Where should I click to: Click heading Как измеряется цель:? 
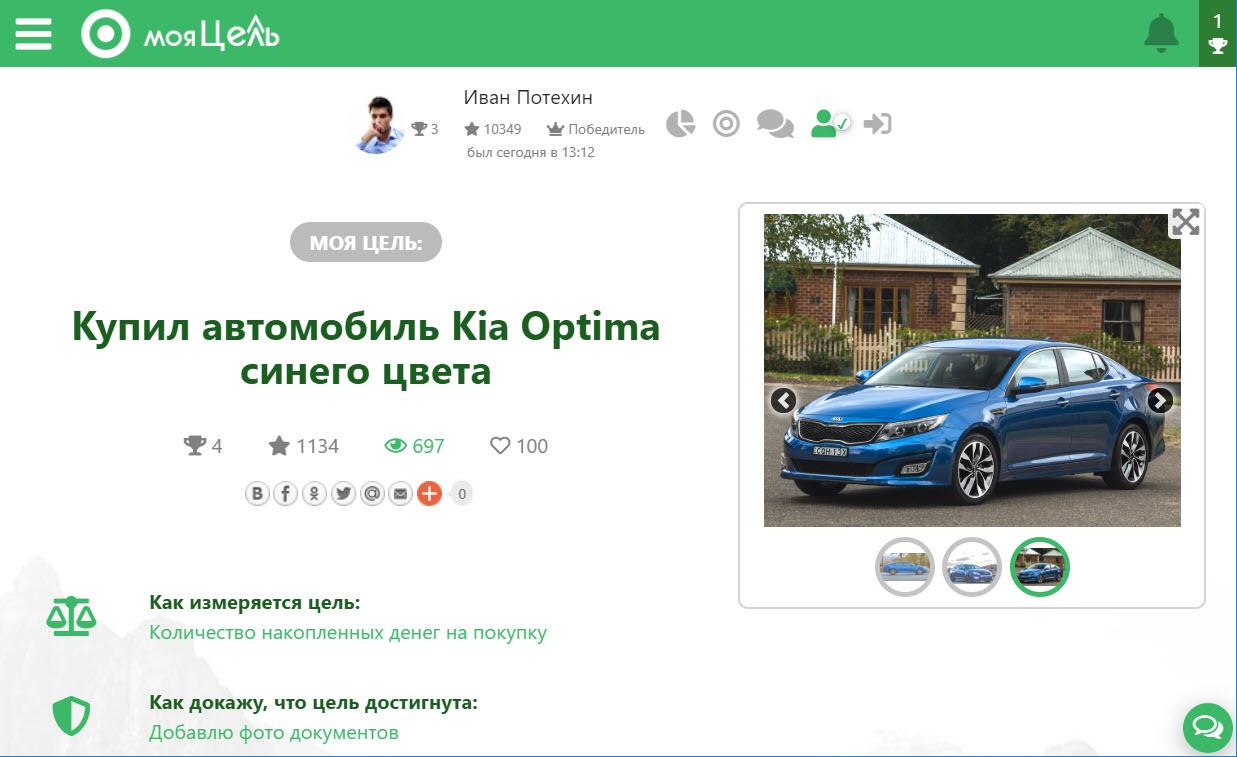coord(255,602)
